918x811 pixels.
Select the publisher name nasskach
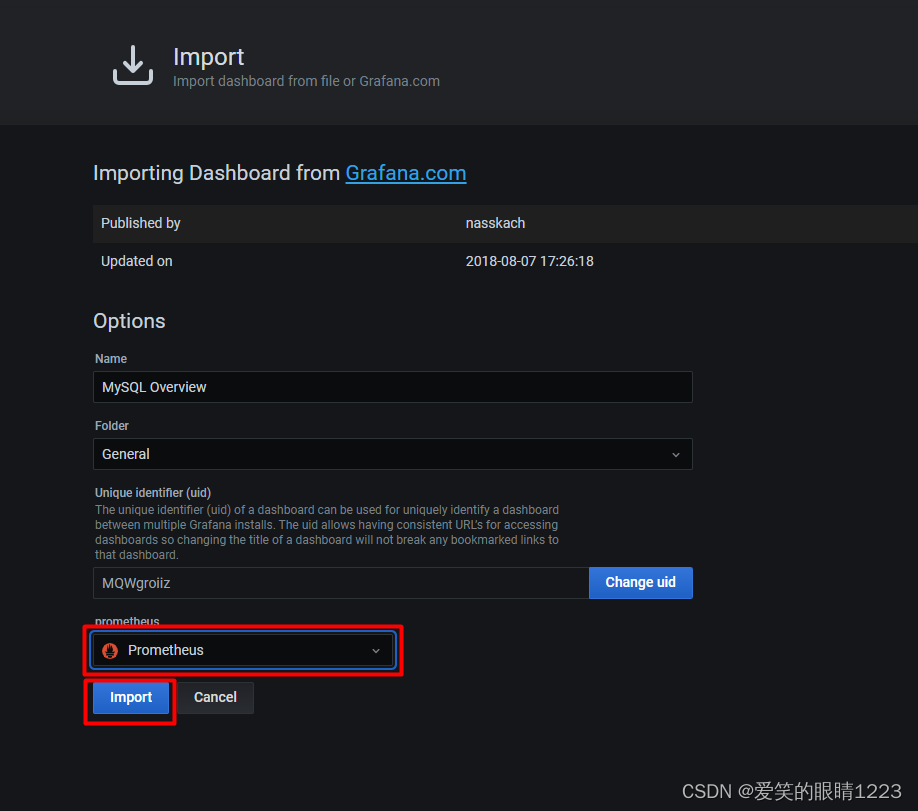click(495, 223)
